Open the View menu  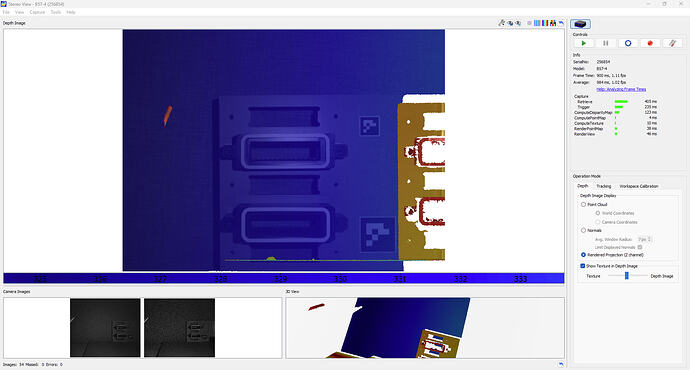(x=19, y=12)
